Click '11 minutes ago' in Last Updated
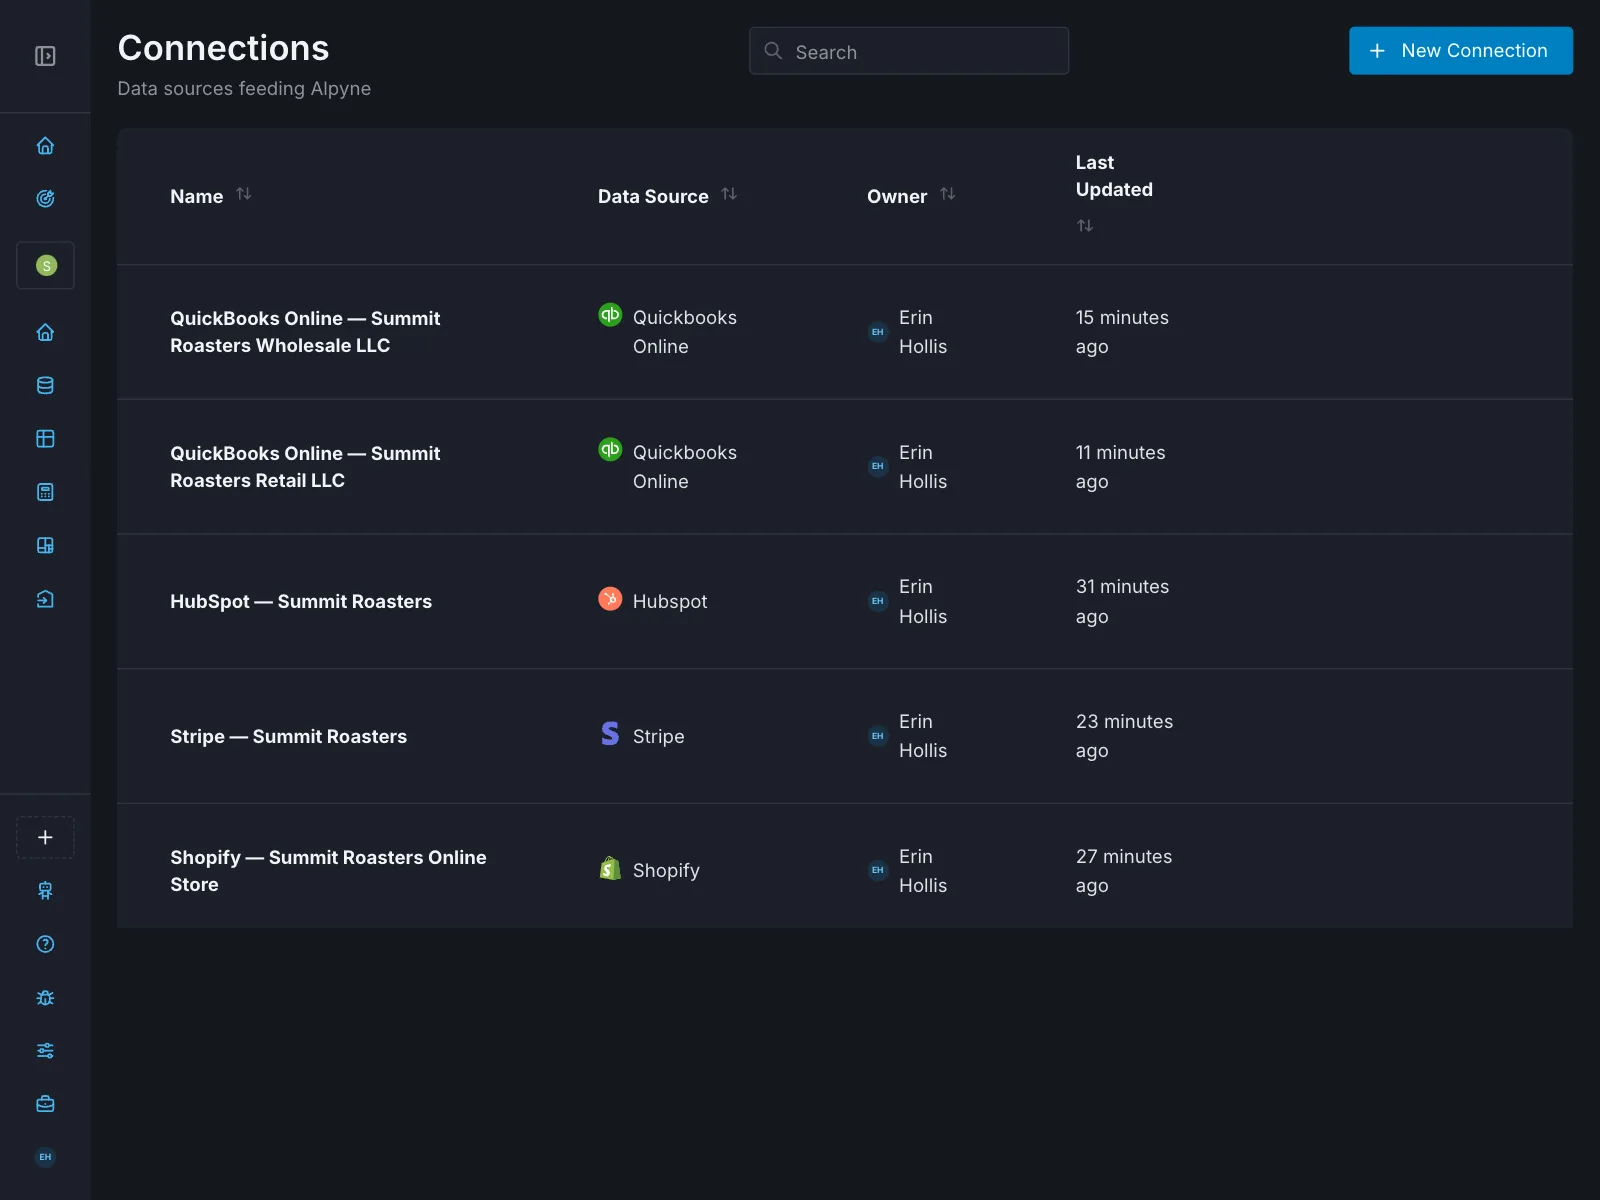The width and height of the screenshot is (1600, 1200). (1120, 467)
